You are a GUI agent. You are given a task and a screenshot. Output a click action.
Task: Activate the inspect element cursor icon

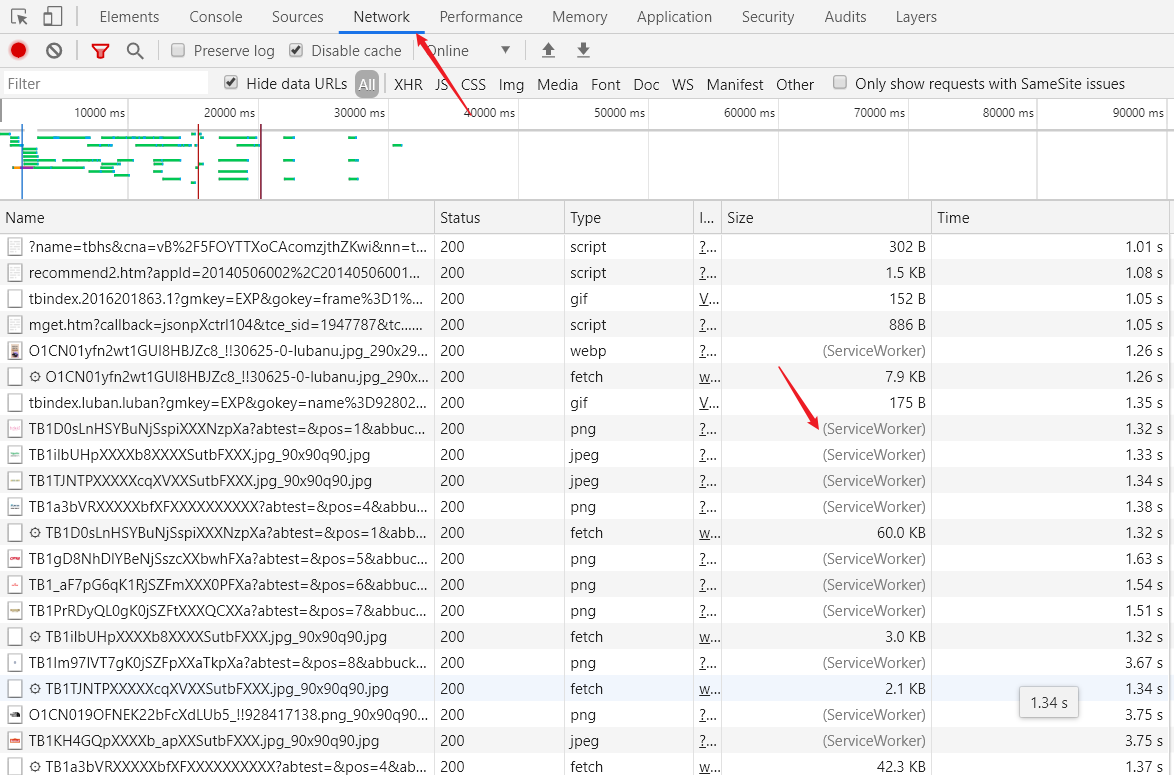[19, 16]
